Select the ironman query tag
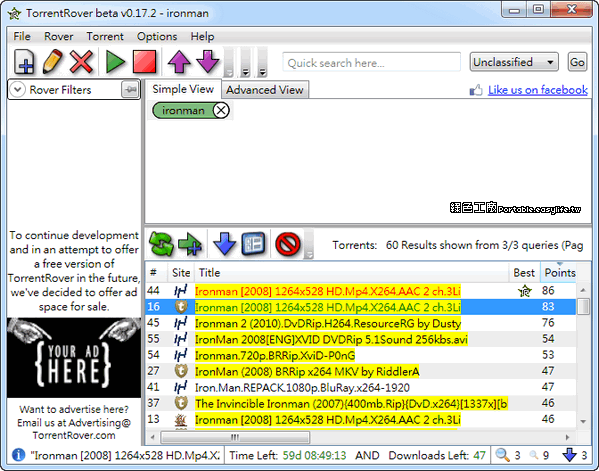Screen dimensions: 599x471 183,110
